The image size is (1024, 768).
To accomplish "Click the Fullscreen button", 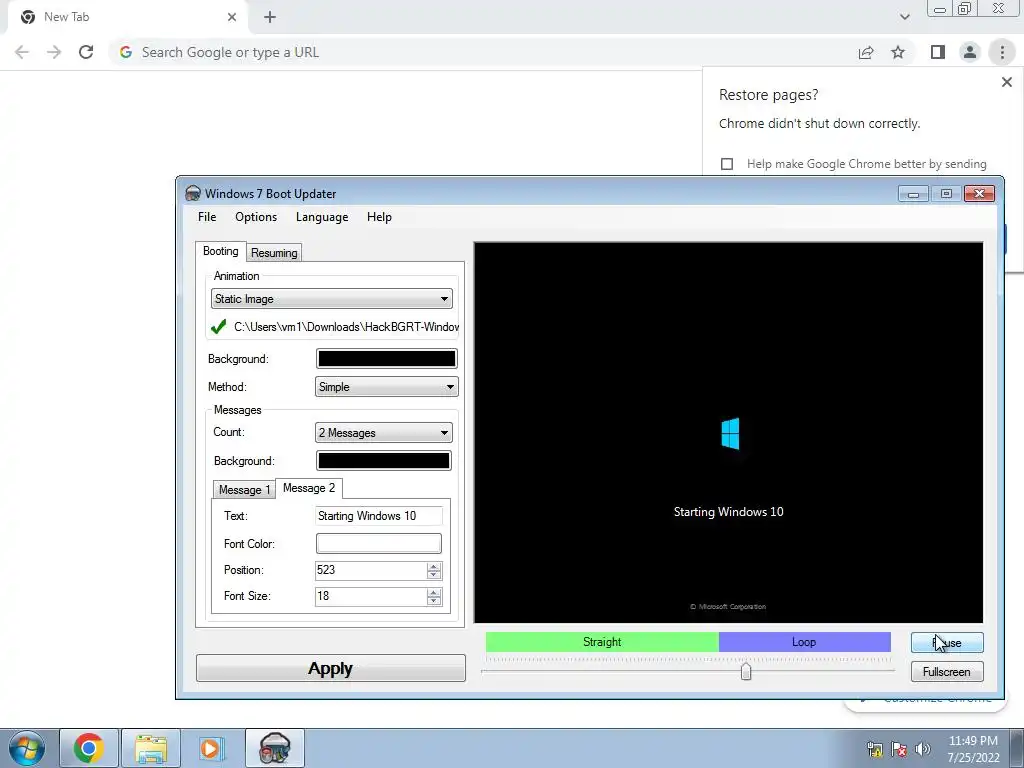I will 947,672.
